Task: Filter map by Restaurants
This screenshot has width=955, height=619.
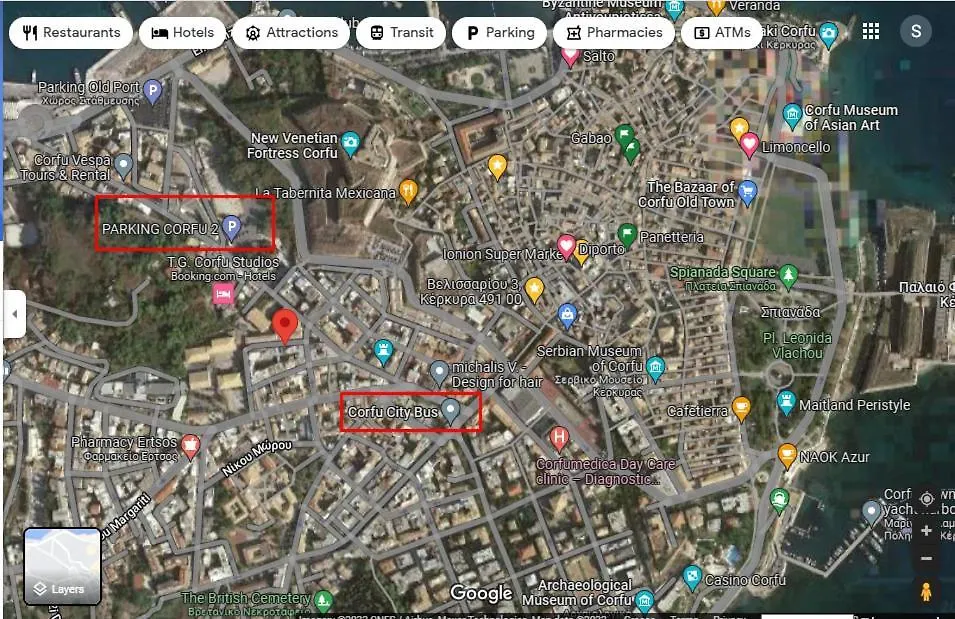Action: 71,32
